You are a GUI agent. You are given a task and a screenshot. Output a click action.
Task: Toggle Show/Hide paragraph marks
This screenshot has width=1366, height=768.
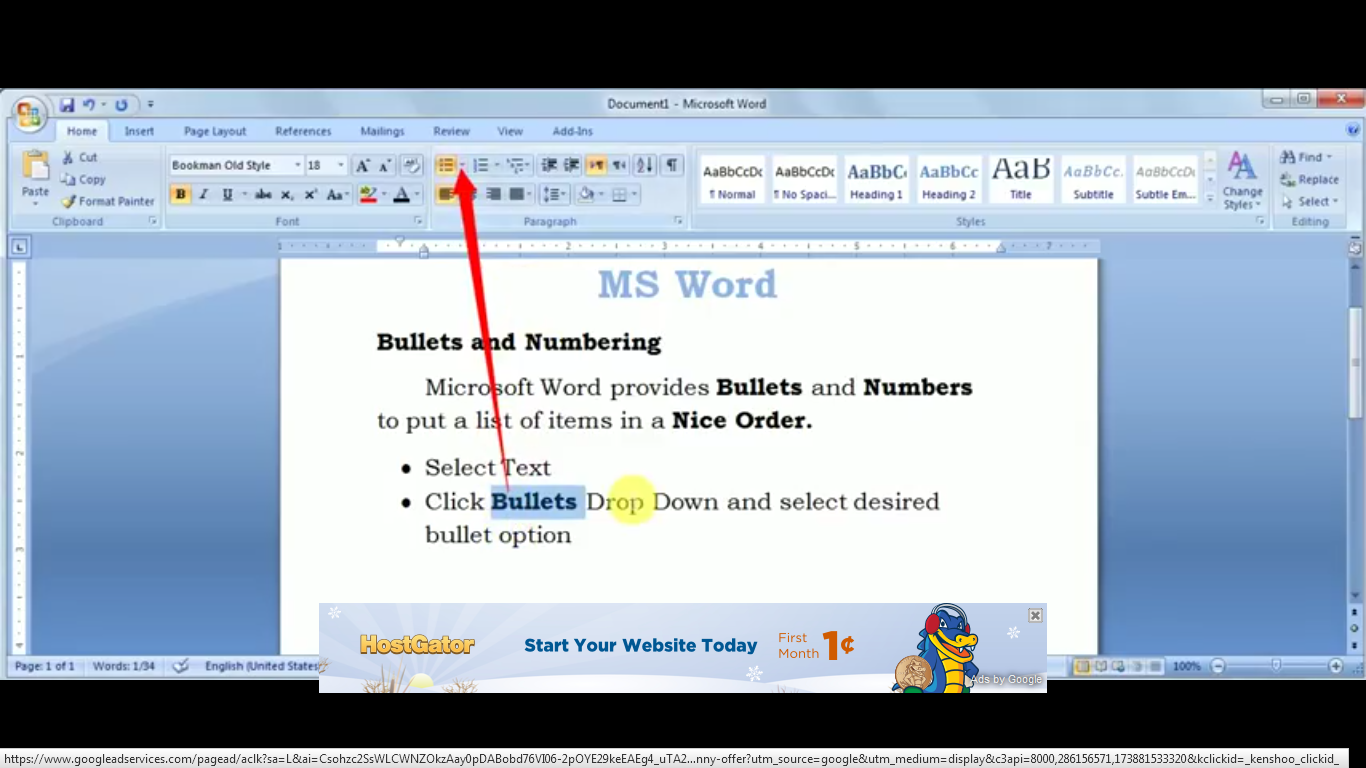tap(672, 165)
